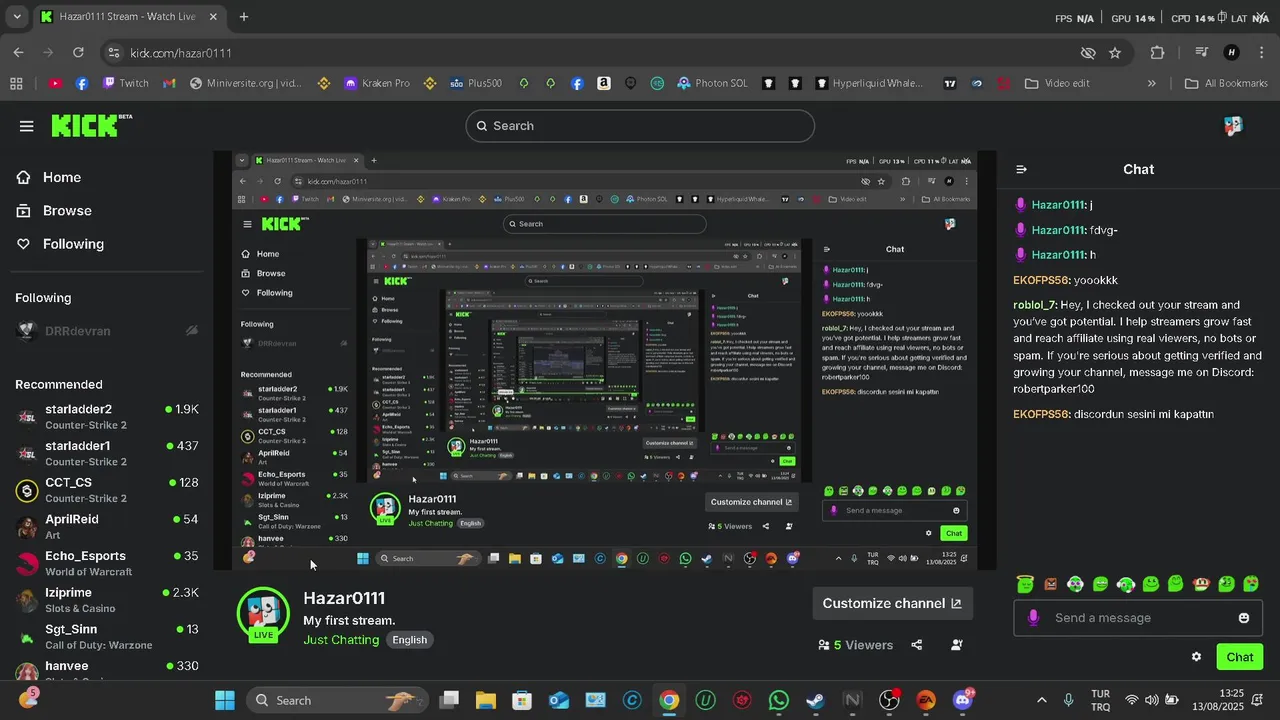This screenshot has height=720, width=1280.
Task: Click the user follow icon beside share
Action: [957, 645]
